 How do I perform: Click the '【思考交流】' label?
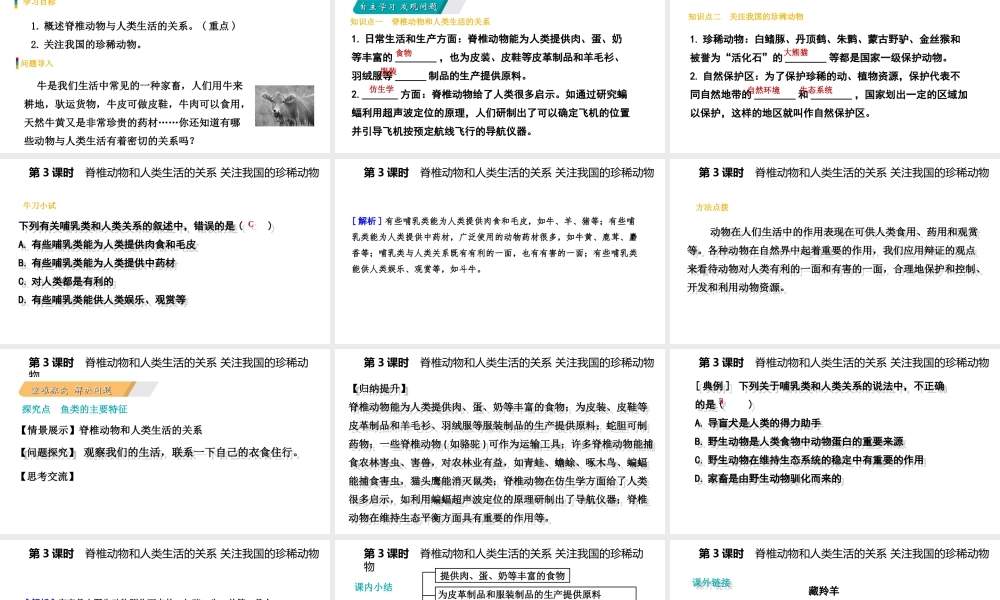tap(47, 476)
